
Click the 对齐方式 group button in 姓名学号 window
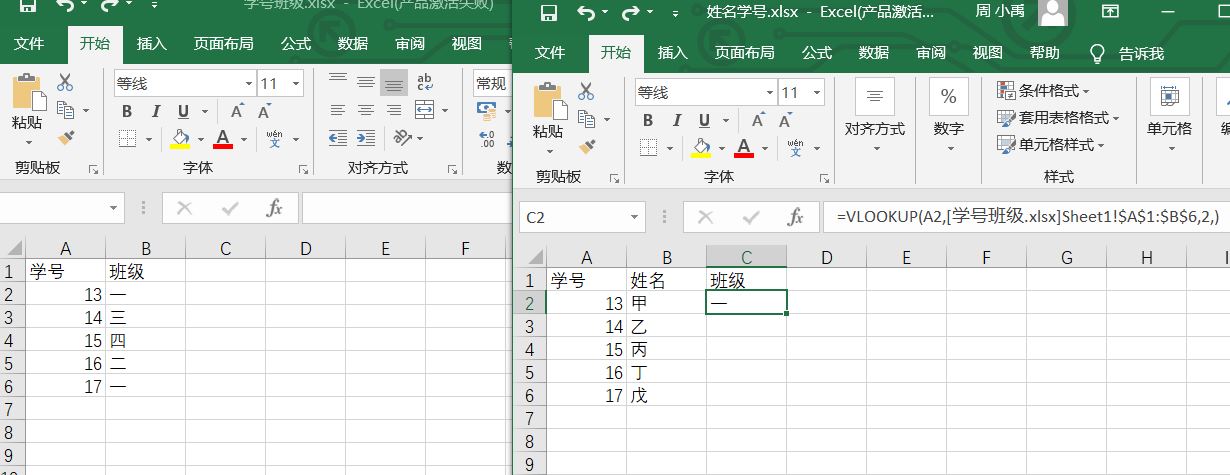pos(875,117)
